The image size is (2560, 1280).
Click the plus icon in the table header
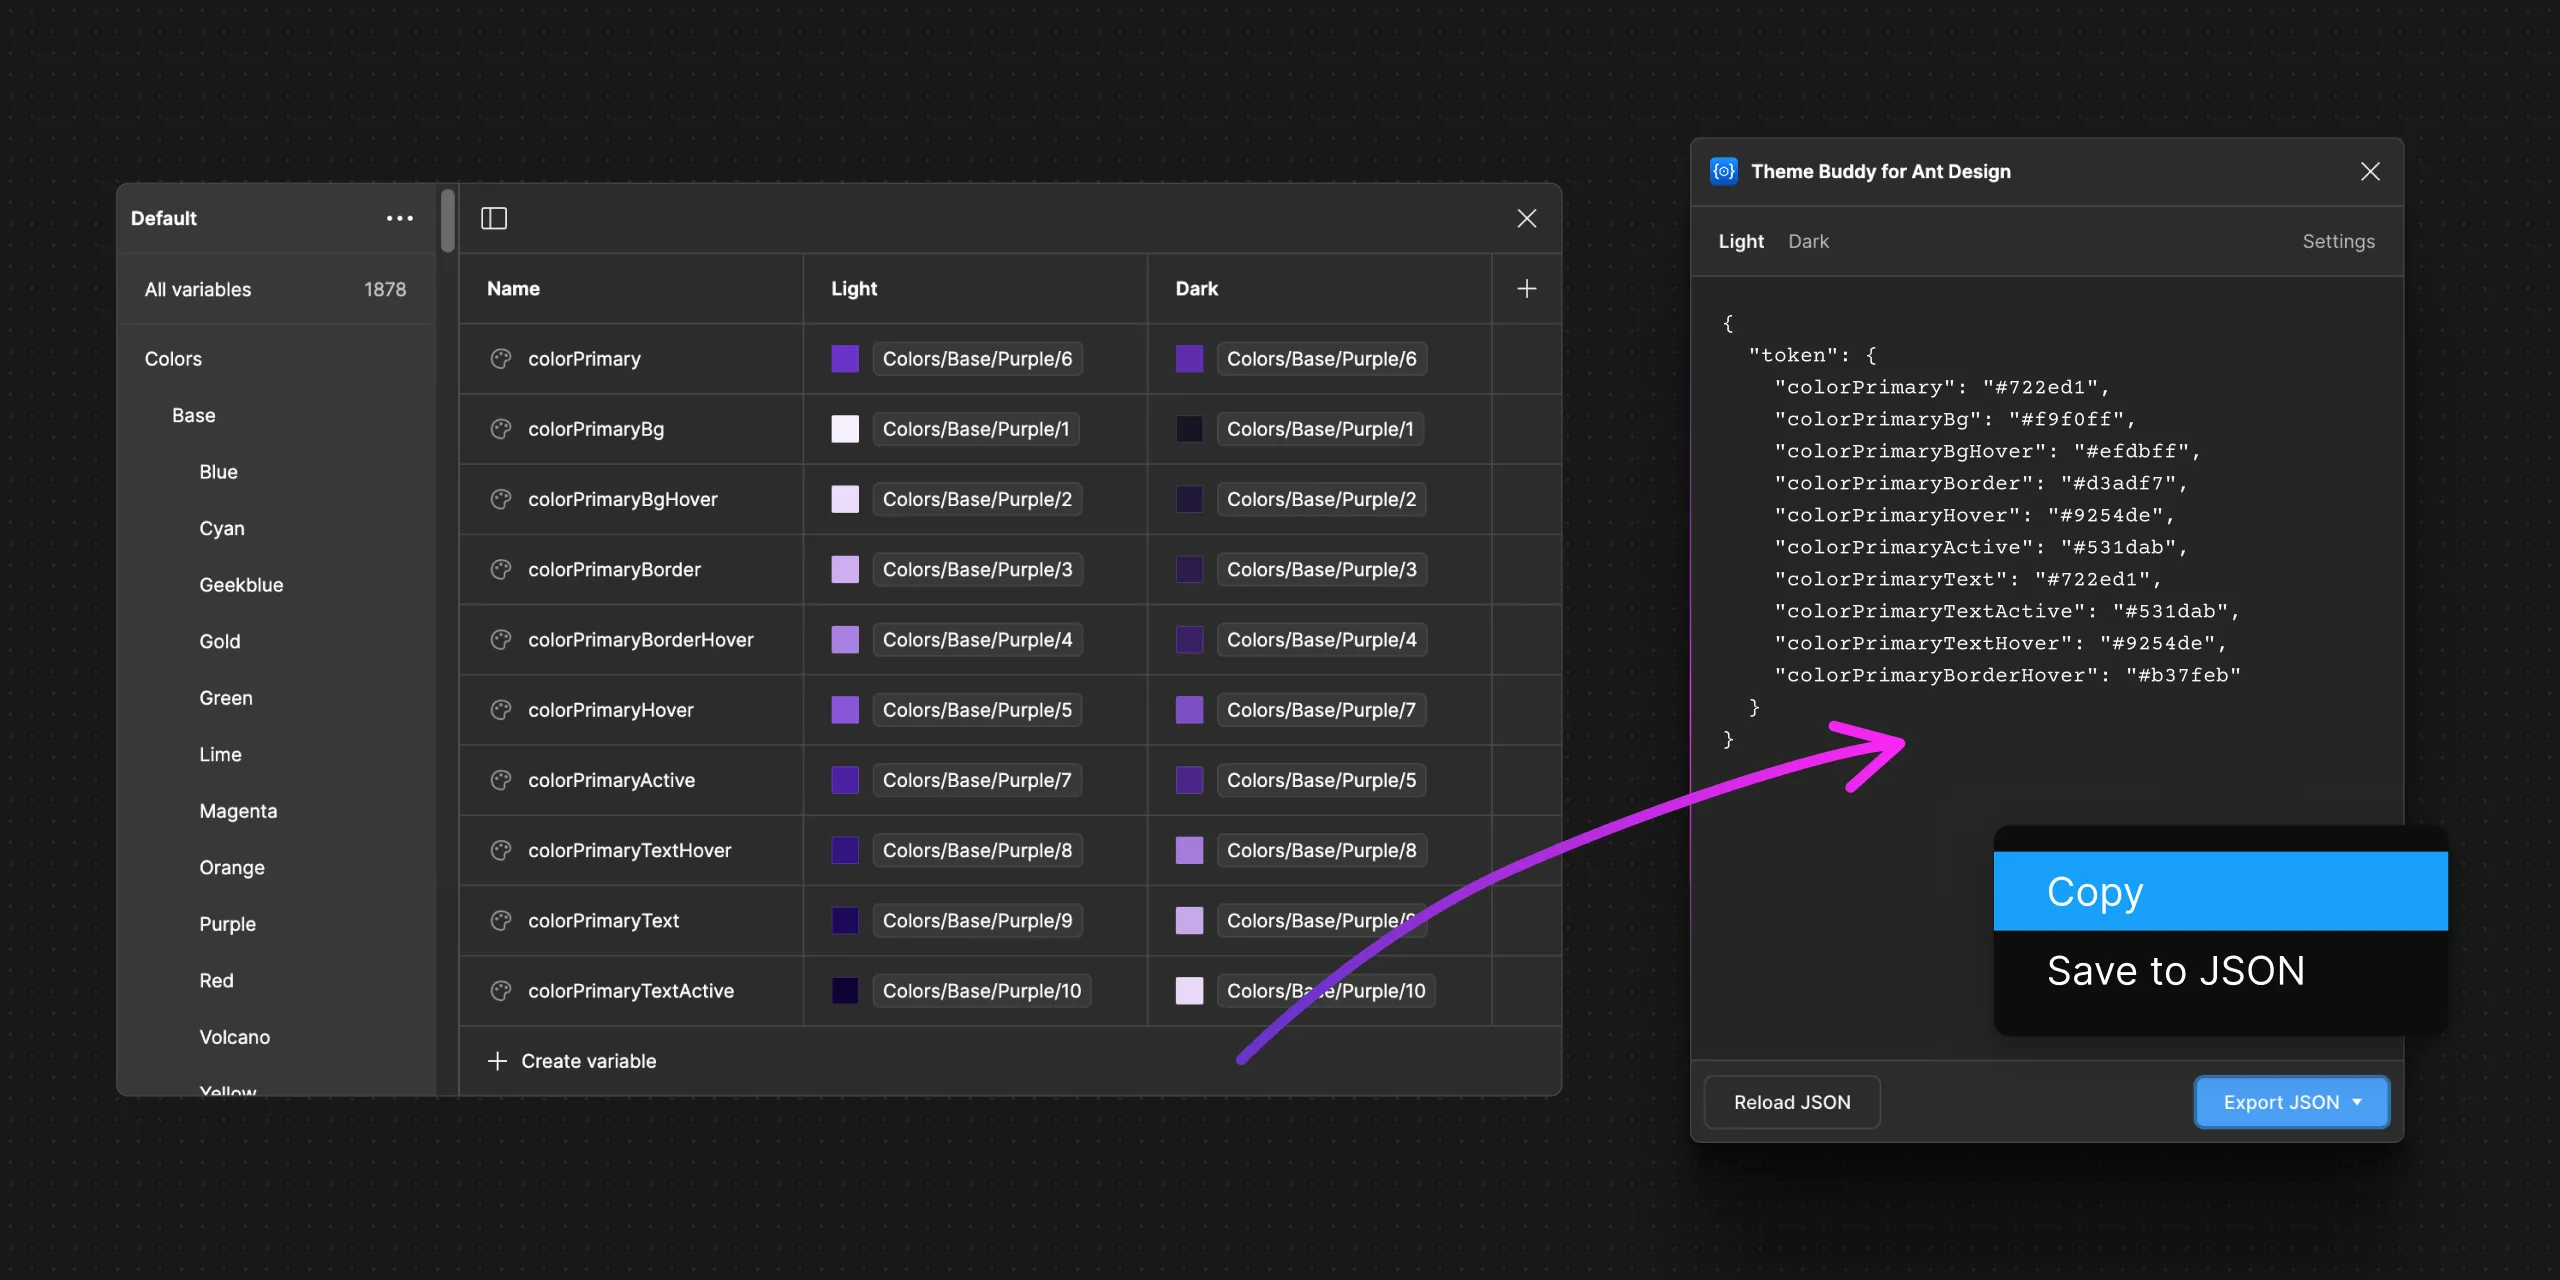1526,288
